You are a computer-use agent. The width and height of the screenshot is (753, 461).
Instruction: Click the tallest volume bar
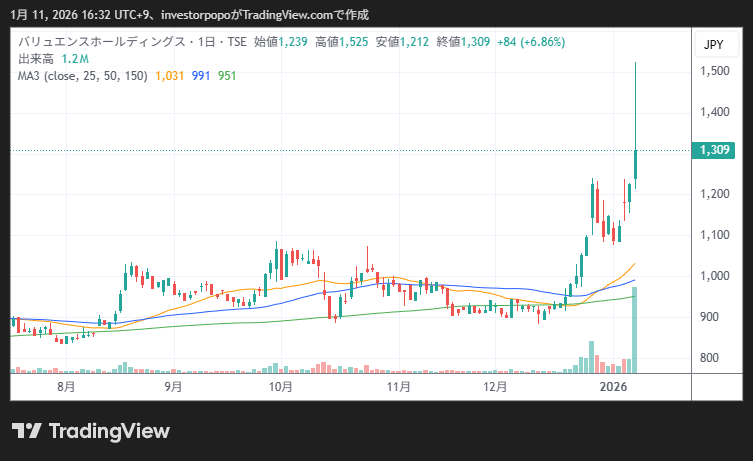click(635, 330)
